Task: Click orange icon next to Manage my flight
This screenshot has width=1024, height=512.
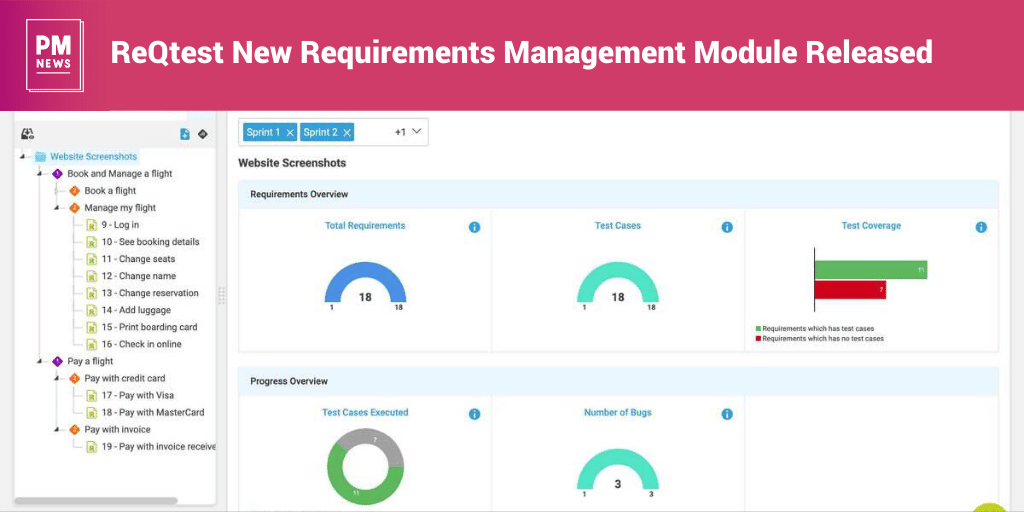Action: click(74, 208)
